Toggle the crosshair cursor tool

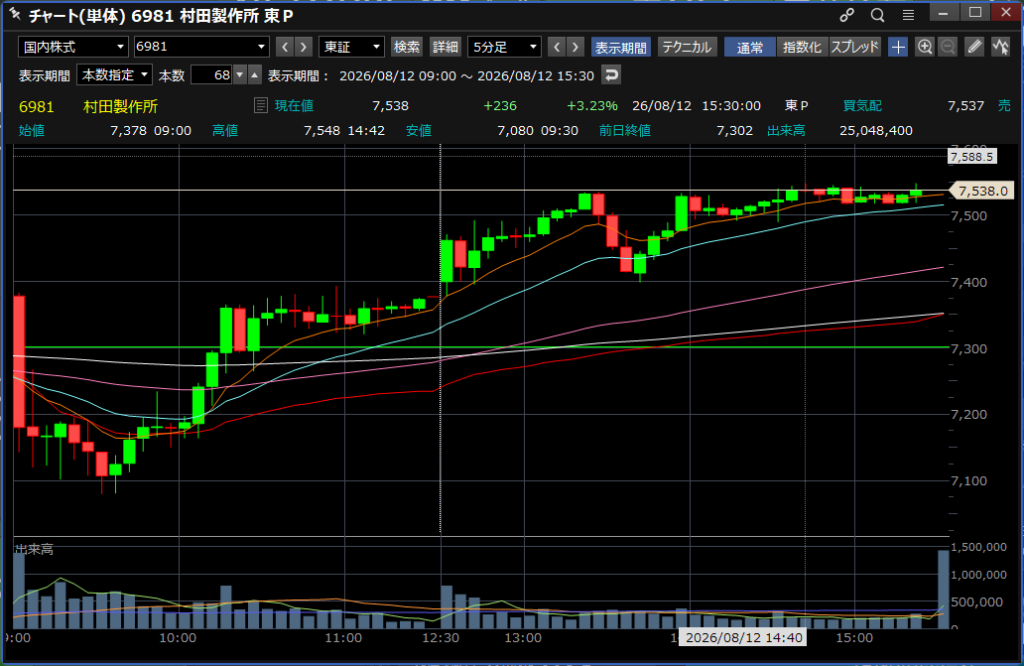[x=898, y=46]
